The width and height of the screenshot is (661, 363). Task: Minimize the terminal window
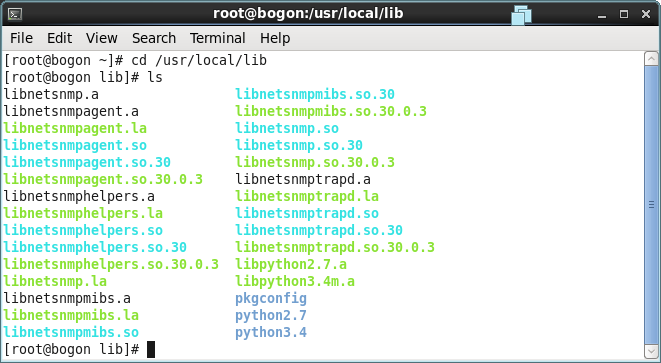click(602, 15)
